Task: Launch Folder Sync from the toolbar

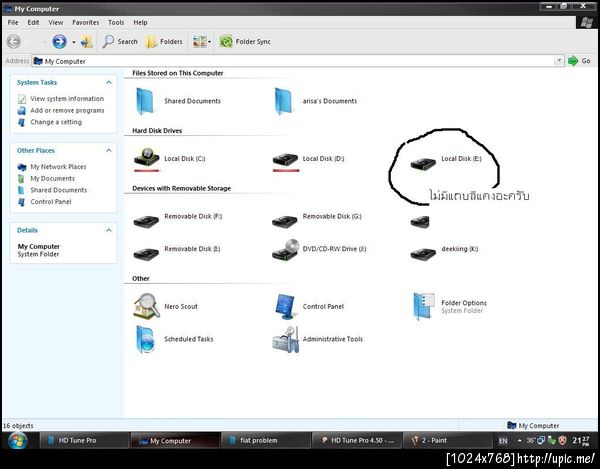Action: tap(245, 41)
